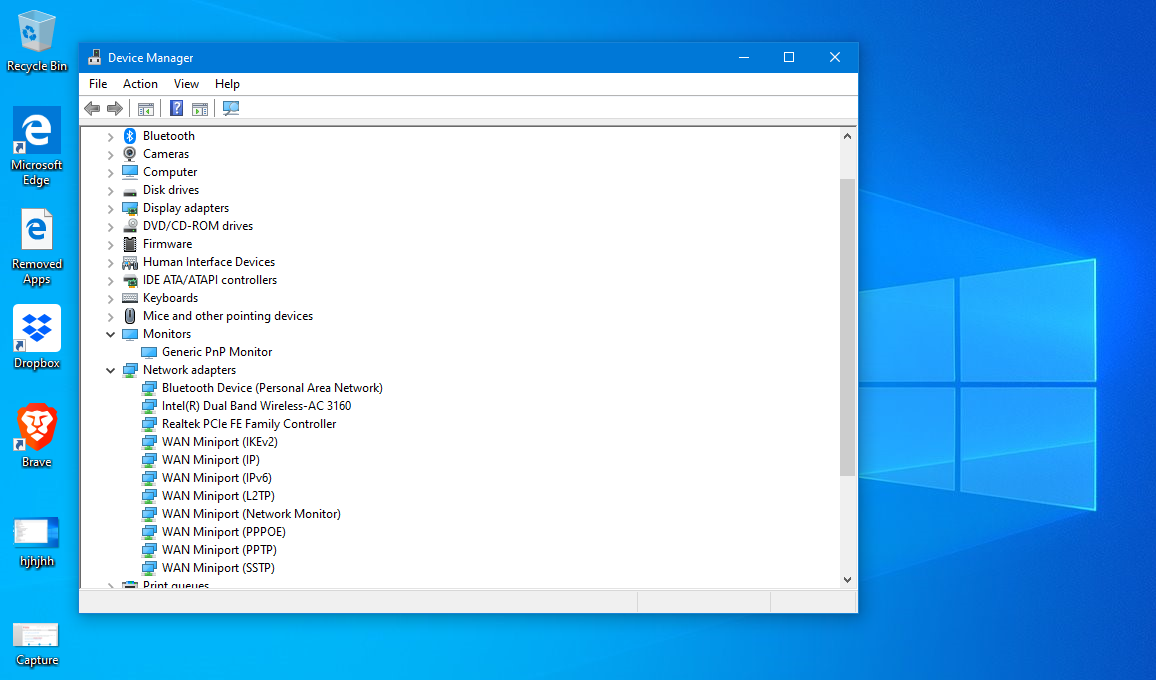Maximize the Device Manager window

(789, 58)
